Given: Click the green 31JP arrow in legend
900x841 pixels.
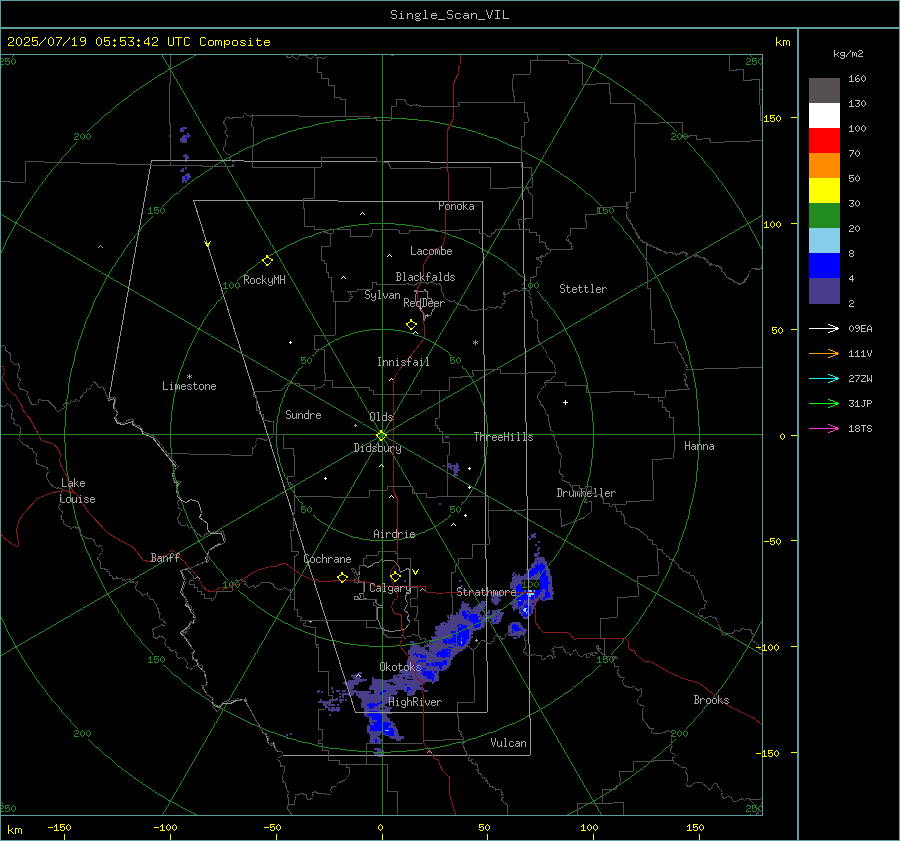Looking at the screenshot, I should tap(824, 404).
